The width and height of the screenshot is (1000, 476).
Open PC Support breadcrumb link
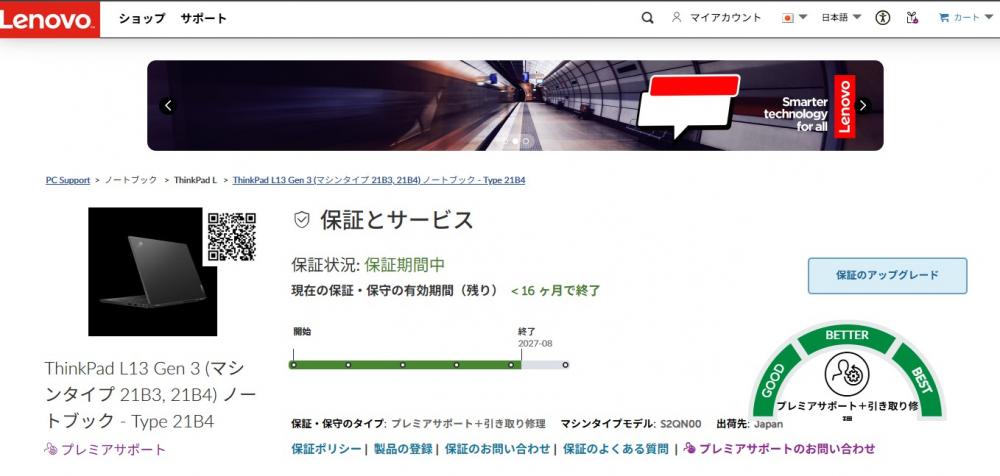pyautogui.click(x=68, y=181)
